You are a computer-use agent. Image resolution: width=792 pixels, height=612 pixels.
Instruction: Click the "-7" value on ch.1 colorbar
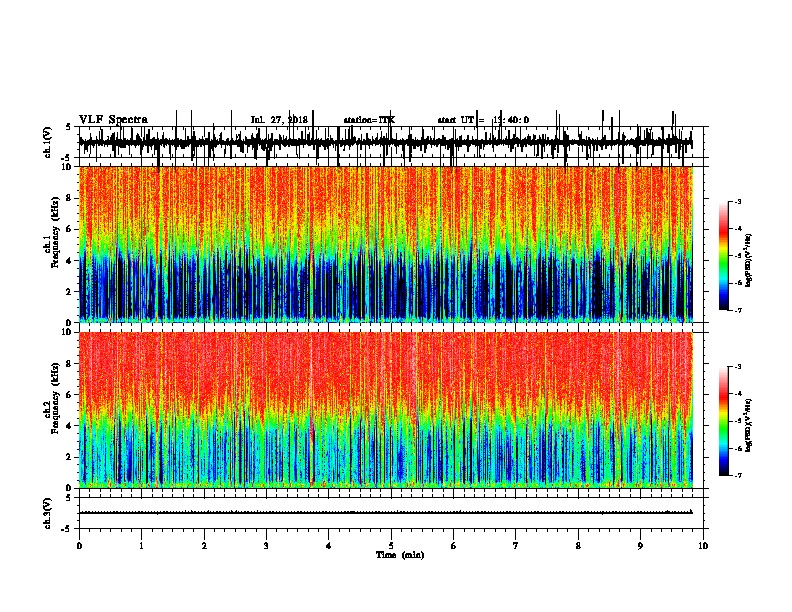coord(737,310)
